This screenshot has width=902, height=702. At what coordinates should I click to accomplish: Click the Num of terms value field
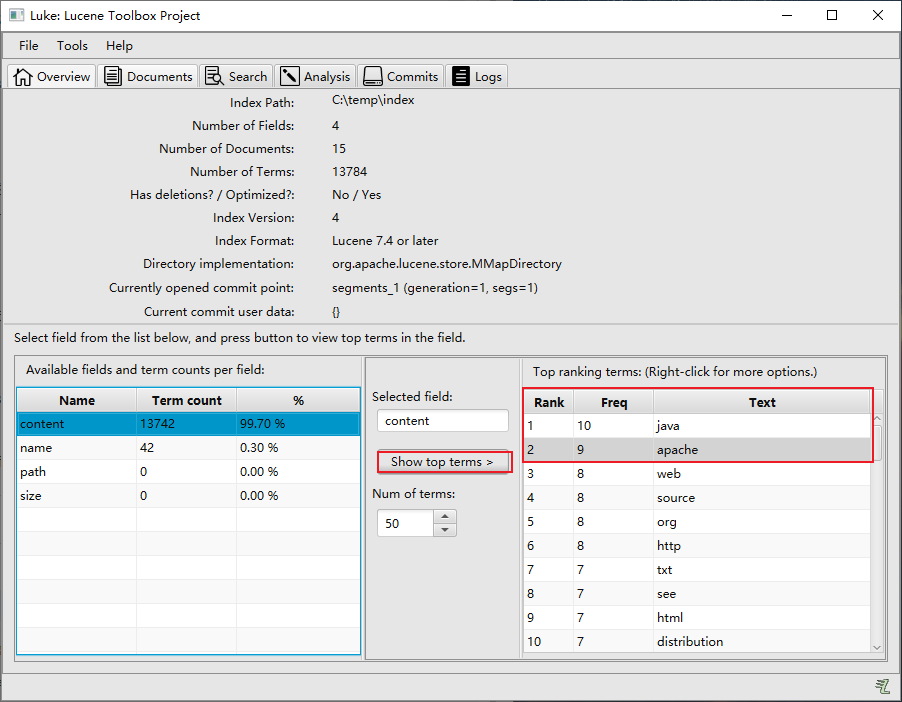pyautogui.click(x=405, y=523)
